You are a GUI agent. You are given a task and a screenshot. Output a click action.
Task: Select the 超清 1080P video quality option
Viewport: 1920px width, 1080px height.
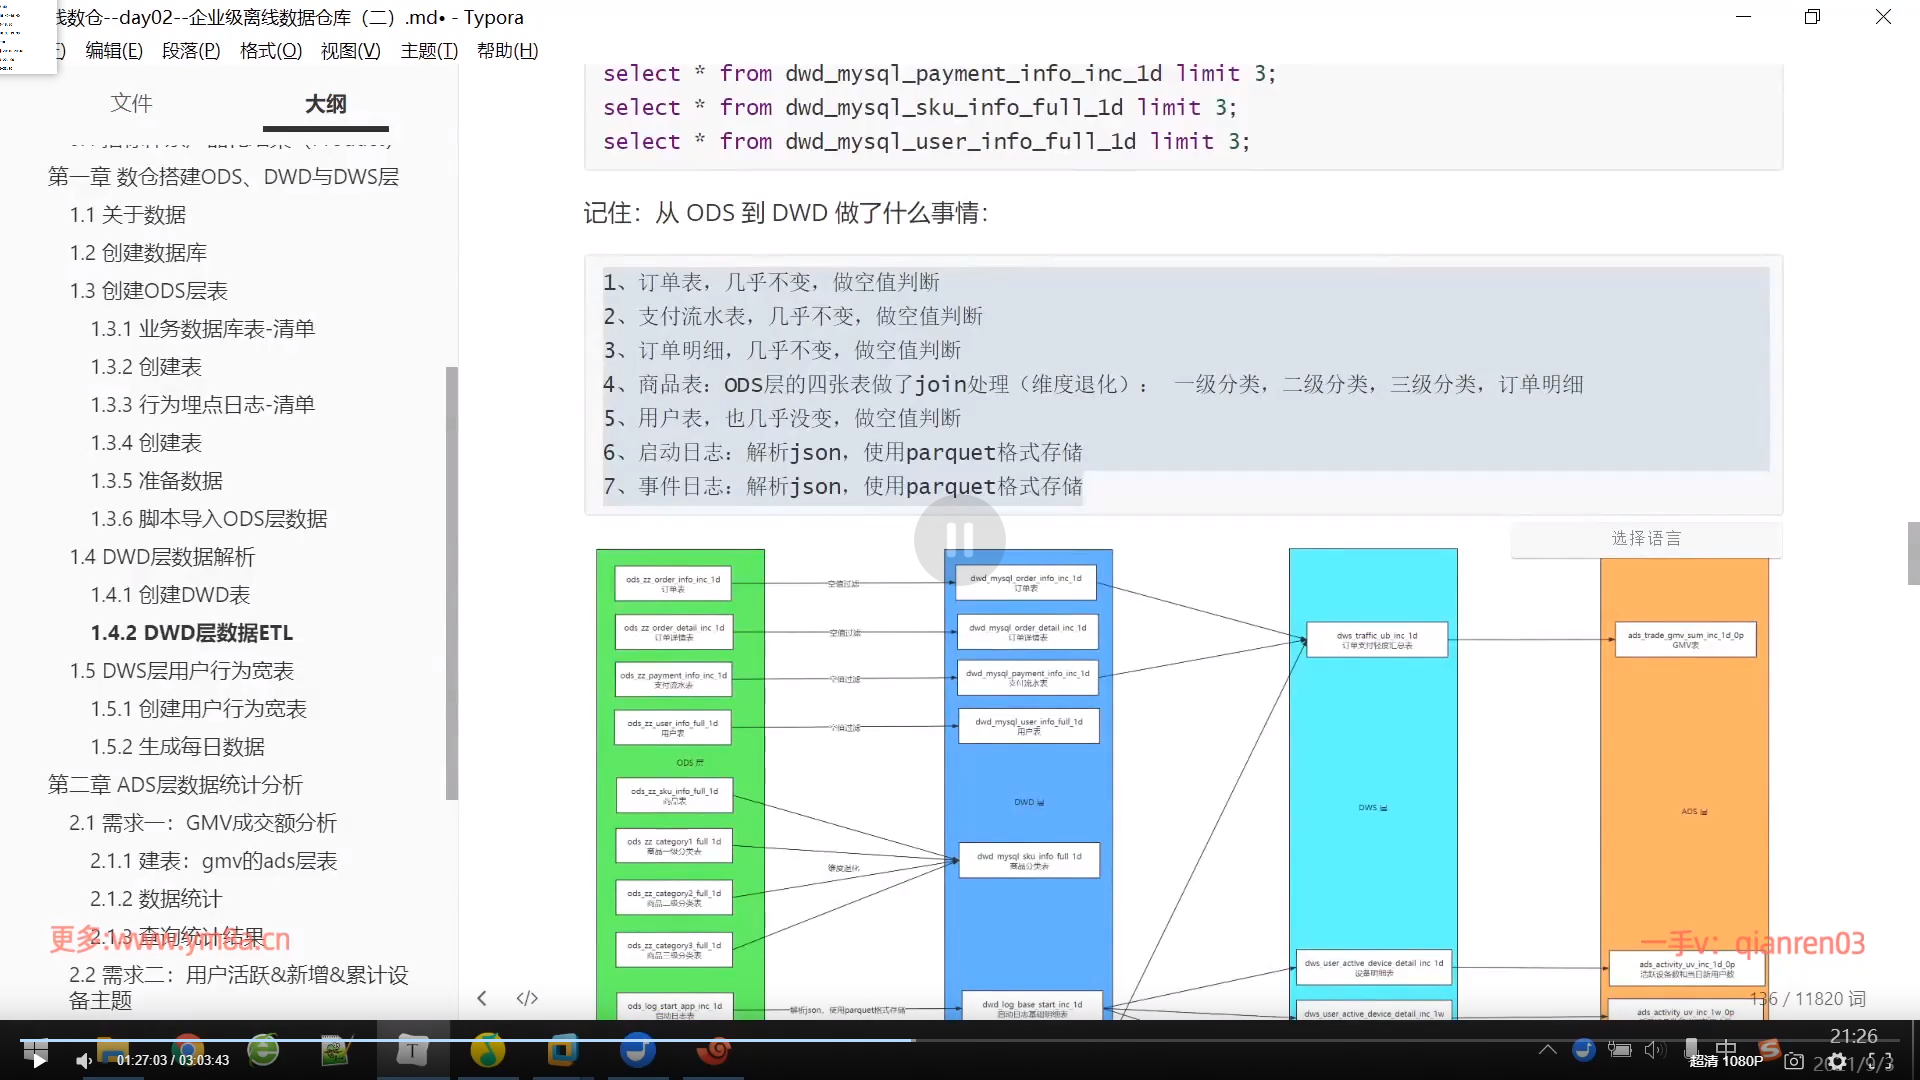(x=1726, y=1061)
